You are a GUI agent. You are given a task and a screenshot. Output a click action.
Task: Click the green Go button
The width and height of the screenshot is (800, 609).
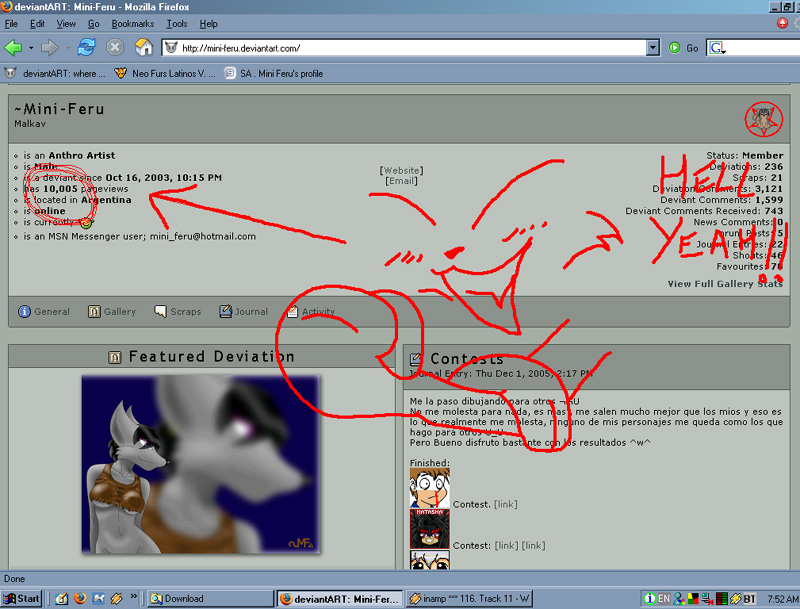(x=683, y=48)
